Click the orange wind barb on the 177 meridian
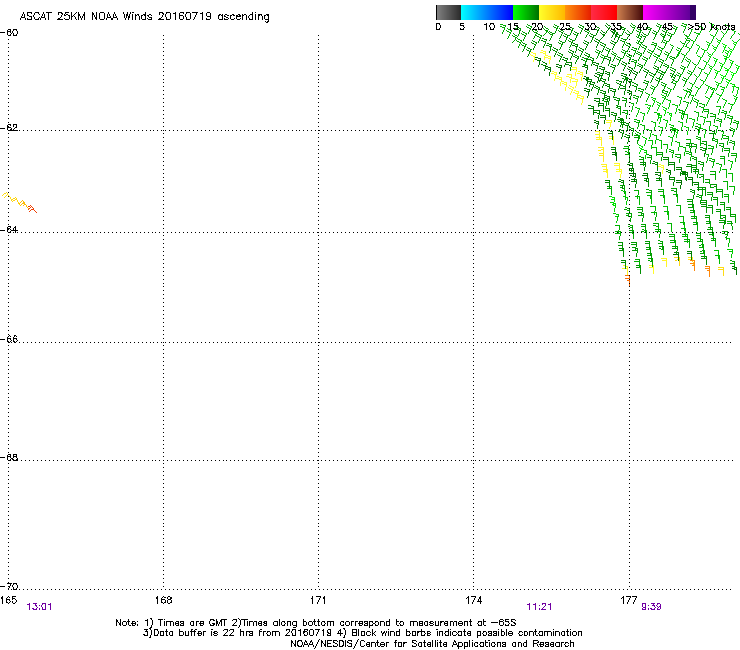This screenshot has height=650, width=740. pos(627,278)
